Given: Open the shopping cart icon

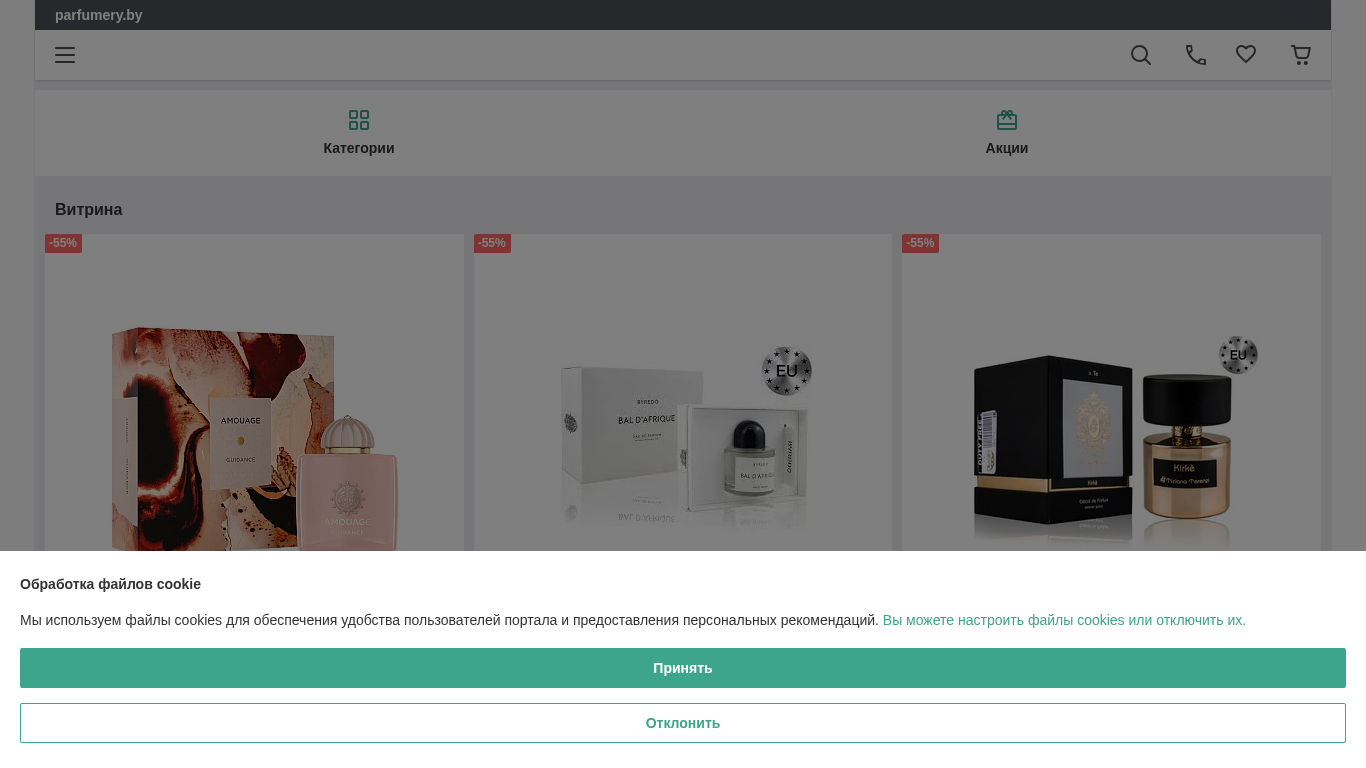Looking at the screenshot, I should (1301, 55).
